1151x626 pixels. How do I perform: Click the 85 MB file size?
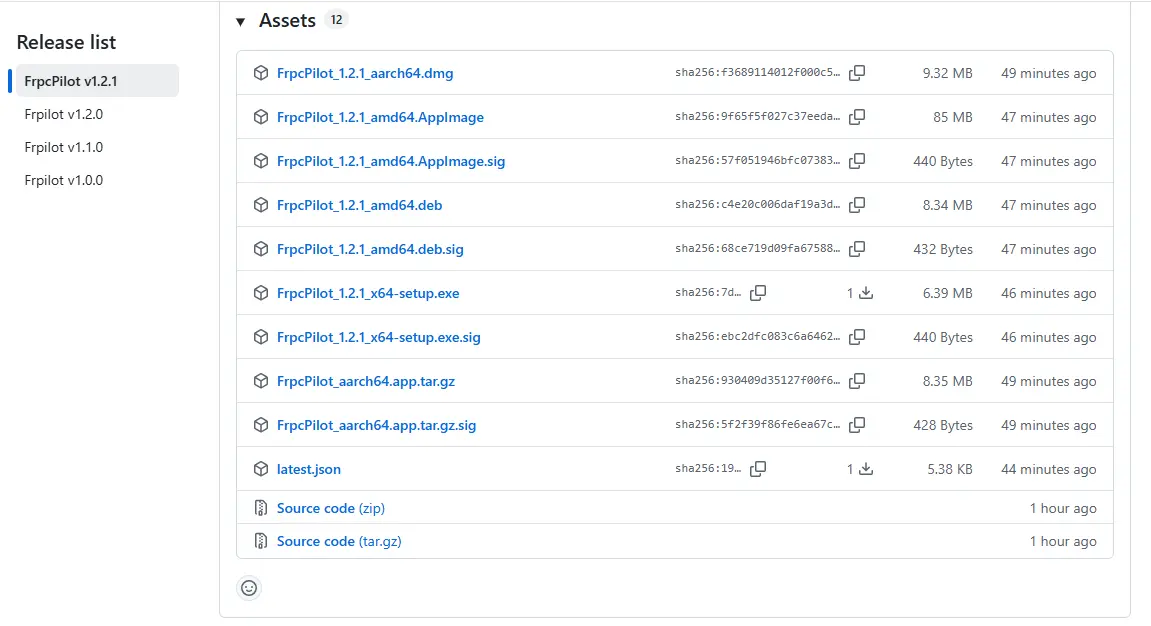tap(953, 117)
